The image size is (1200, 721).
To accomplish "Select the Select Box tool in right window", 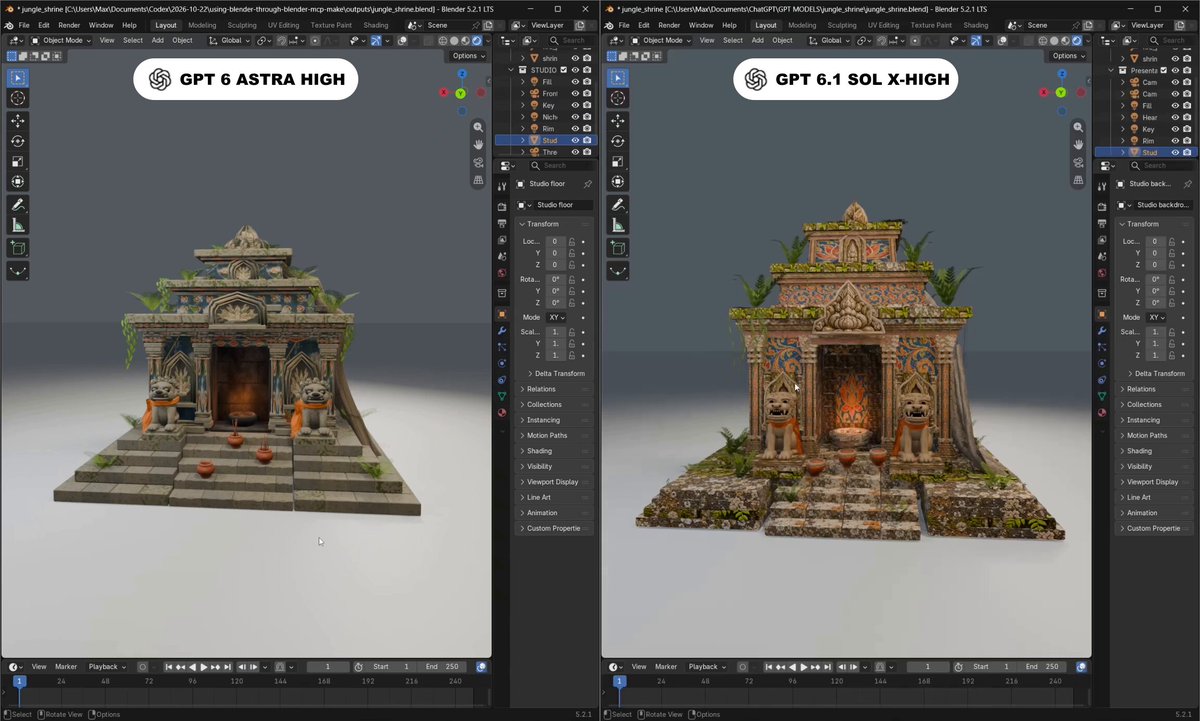I will click(618, 77).
